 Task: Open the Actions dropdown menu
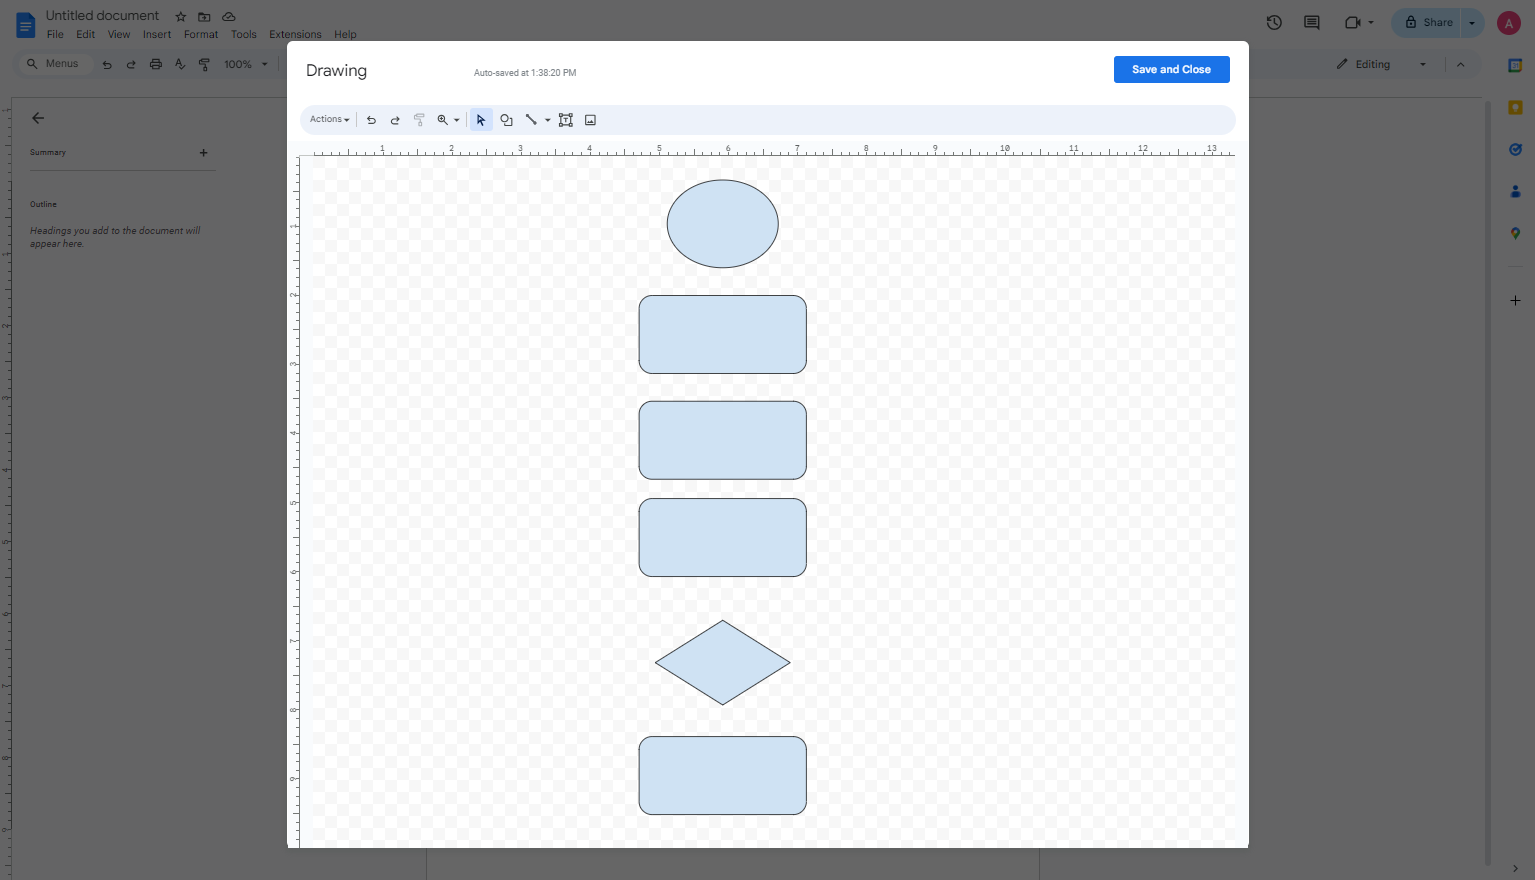[x=328, y=119]
